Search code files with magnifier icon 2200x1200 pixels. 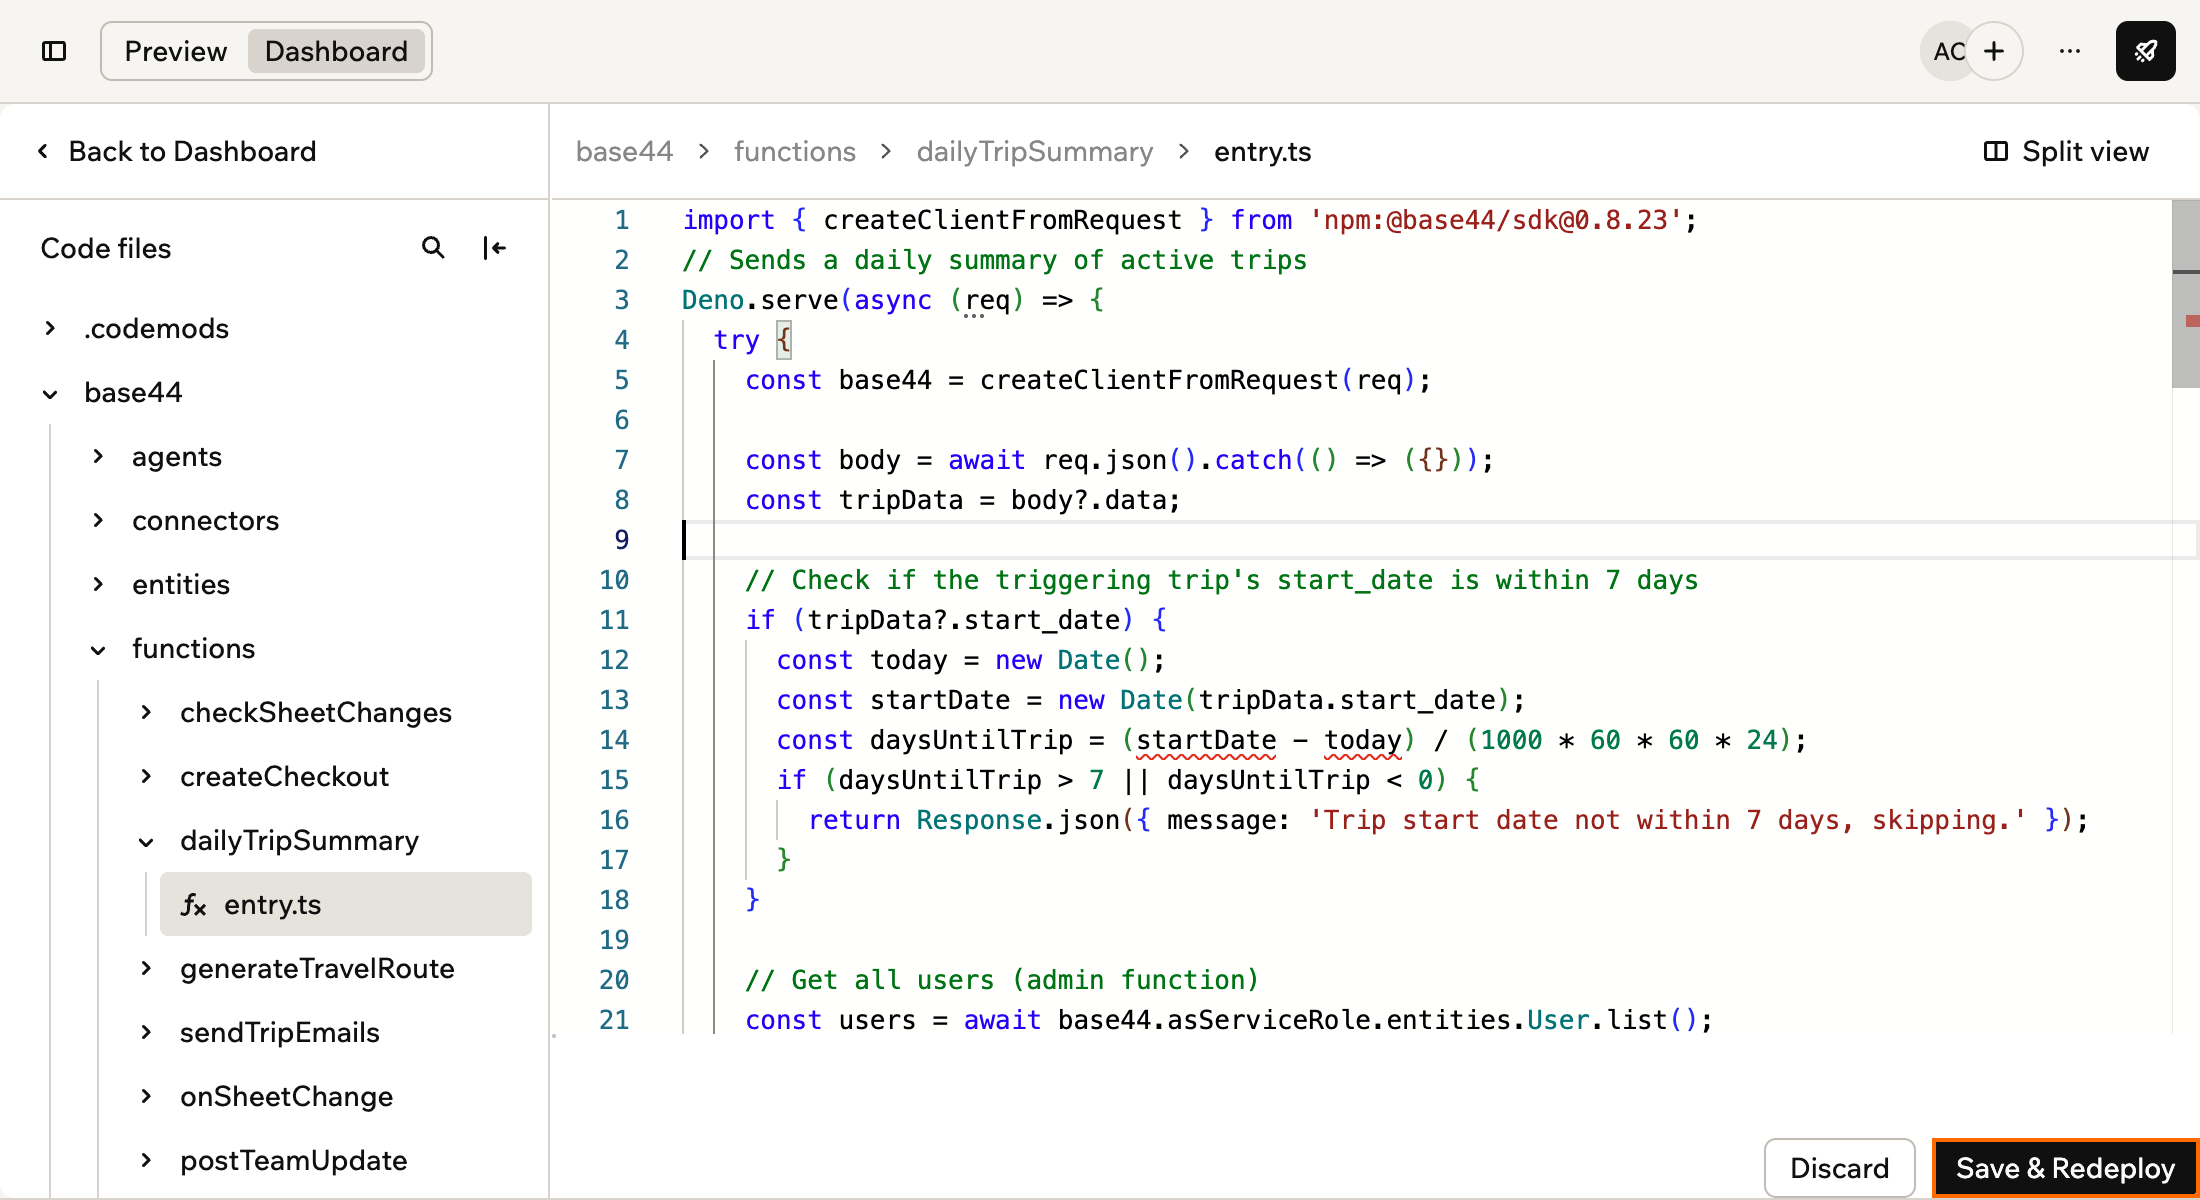tap(433, 248)
